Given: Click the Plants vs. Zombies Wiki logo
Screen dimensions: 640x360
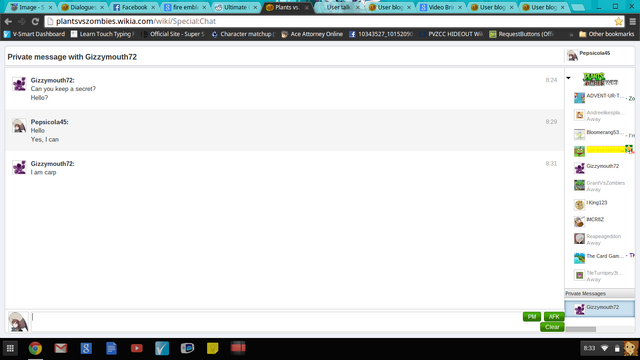Looking at the screenshot, I should point(600,79).
